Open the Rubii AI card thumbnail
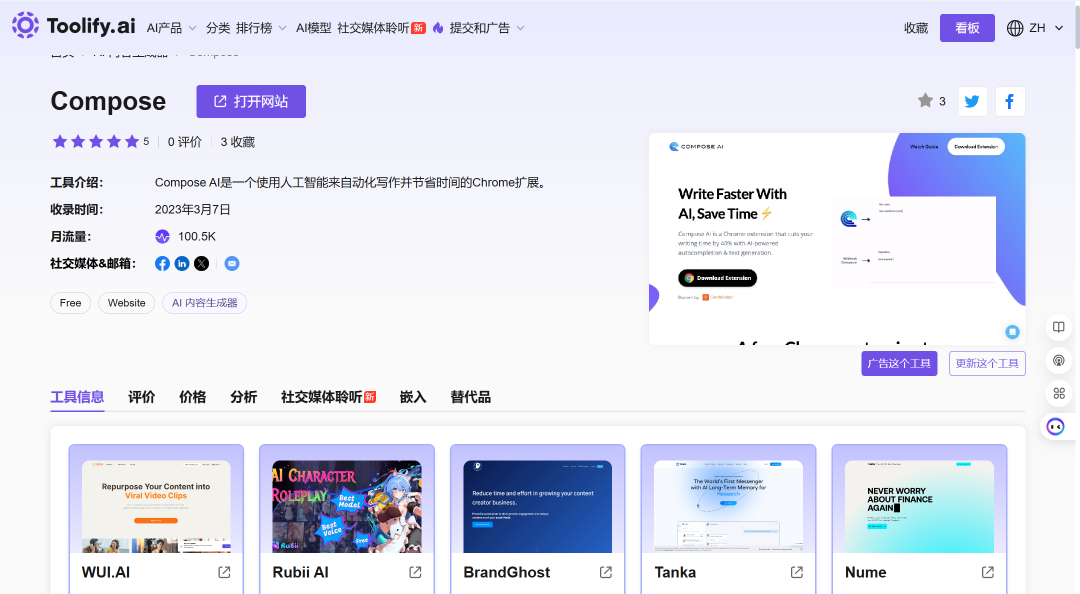 pyautogui.click(x=346, y=506)
